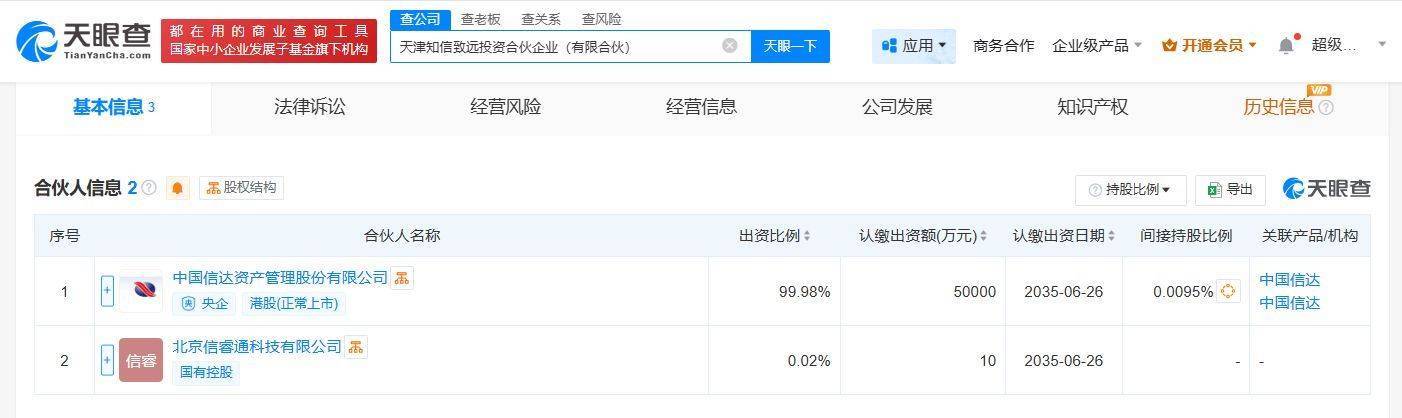Click the 天眼一下 search button
Image resolution: width=1402 pixels, height=418 pixels.
(x=790, y=46)
